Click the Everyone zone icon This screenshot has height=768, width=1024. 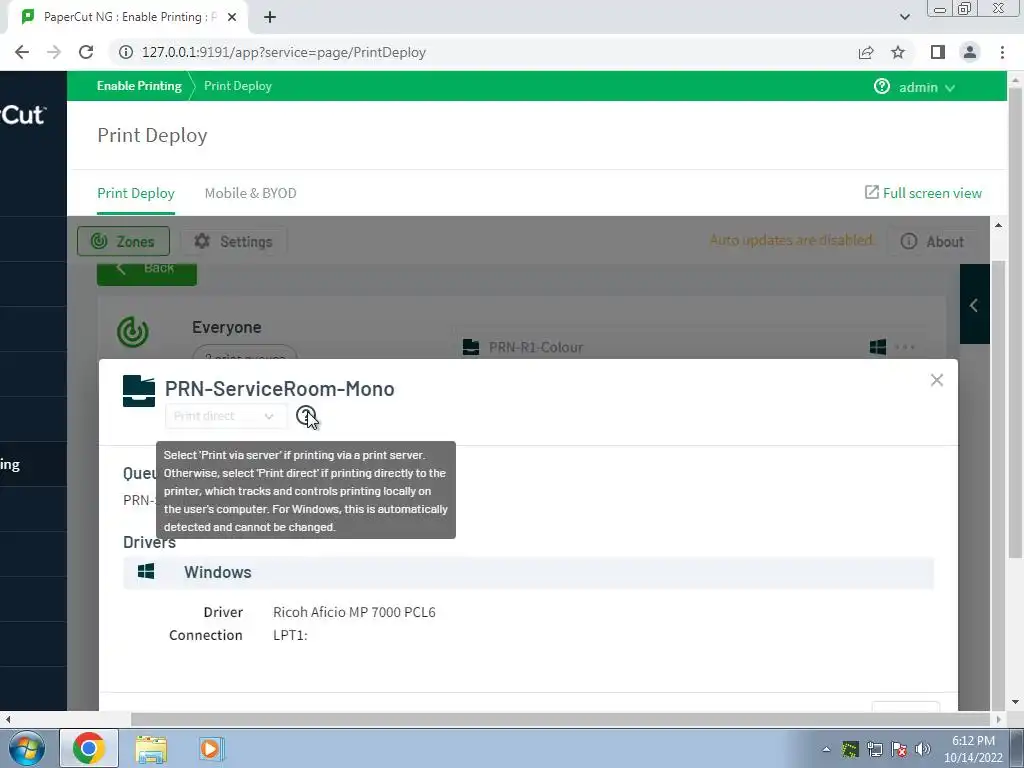pyautogui.click(x=133, y=332)
